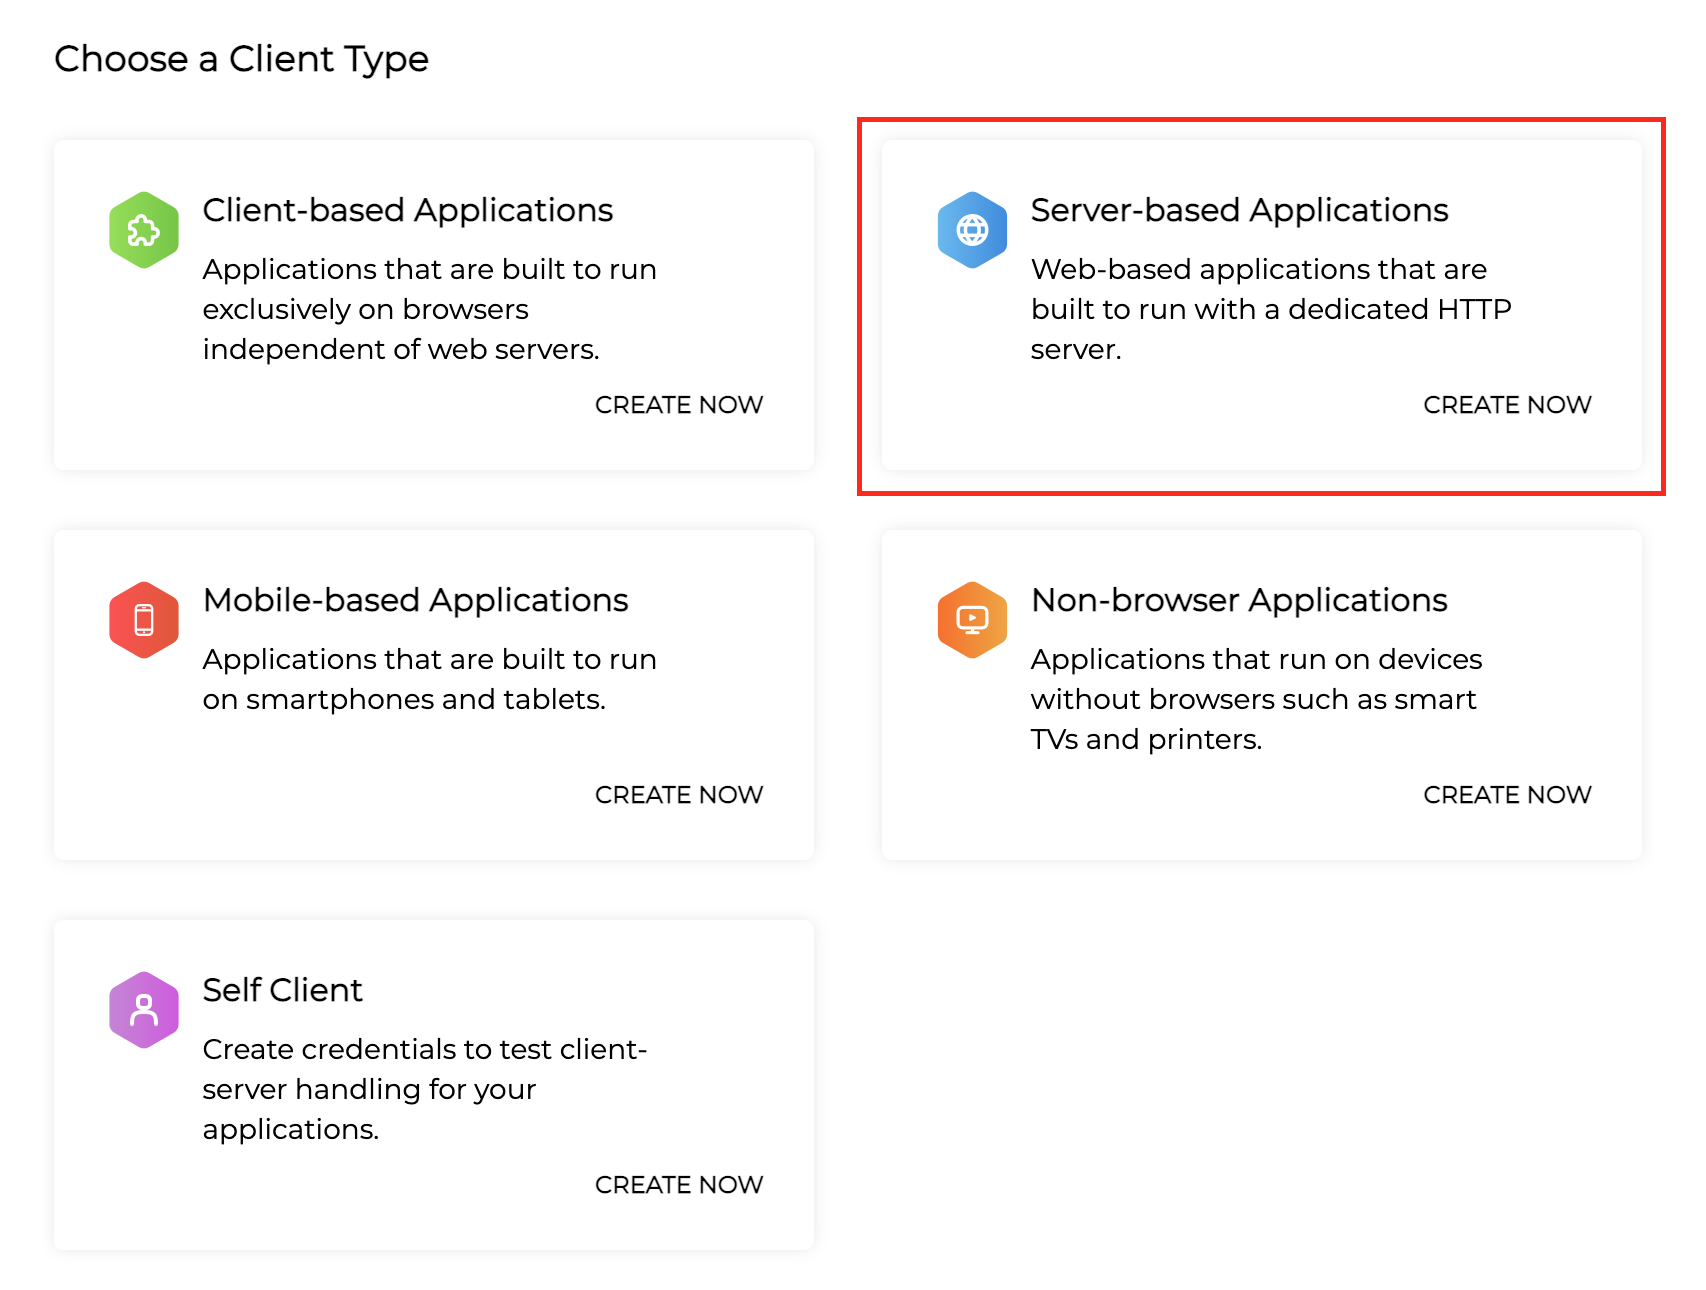Click the 'Choose a Client Type' heading
This screenshot has height=1290, width=1706.
241,59
